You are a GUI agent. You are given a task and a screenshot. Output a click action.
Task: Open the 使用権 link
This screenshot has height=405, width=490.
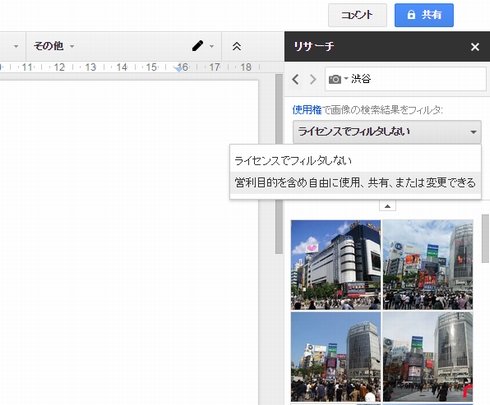[x=307, y=110]
